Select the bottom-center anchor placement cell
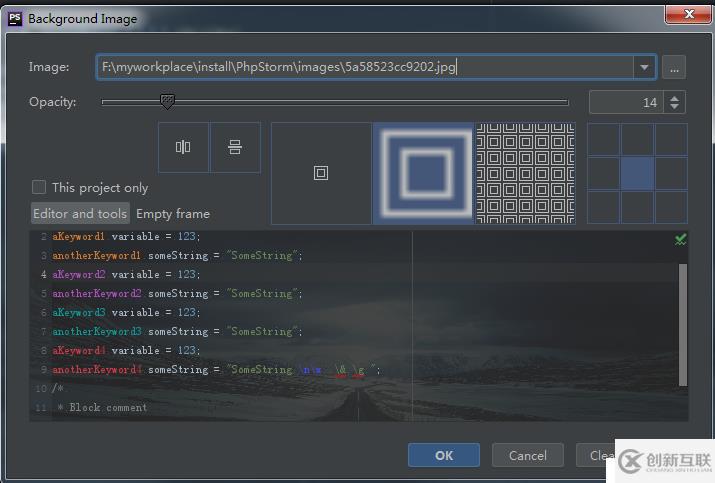Image resolution: width=715 pixels, height=483 pixels. coord(637,207)
